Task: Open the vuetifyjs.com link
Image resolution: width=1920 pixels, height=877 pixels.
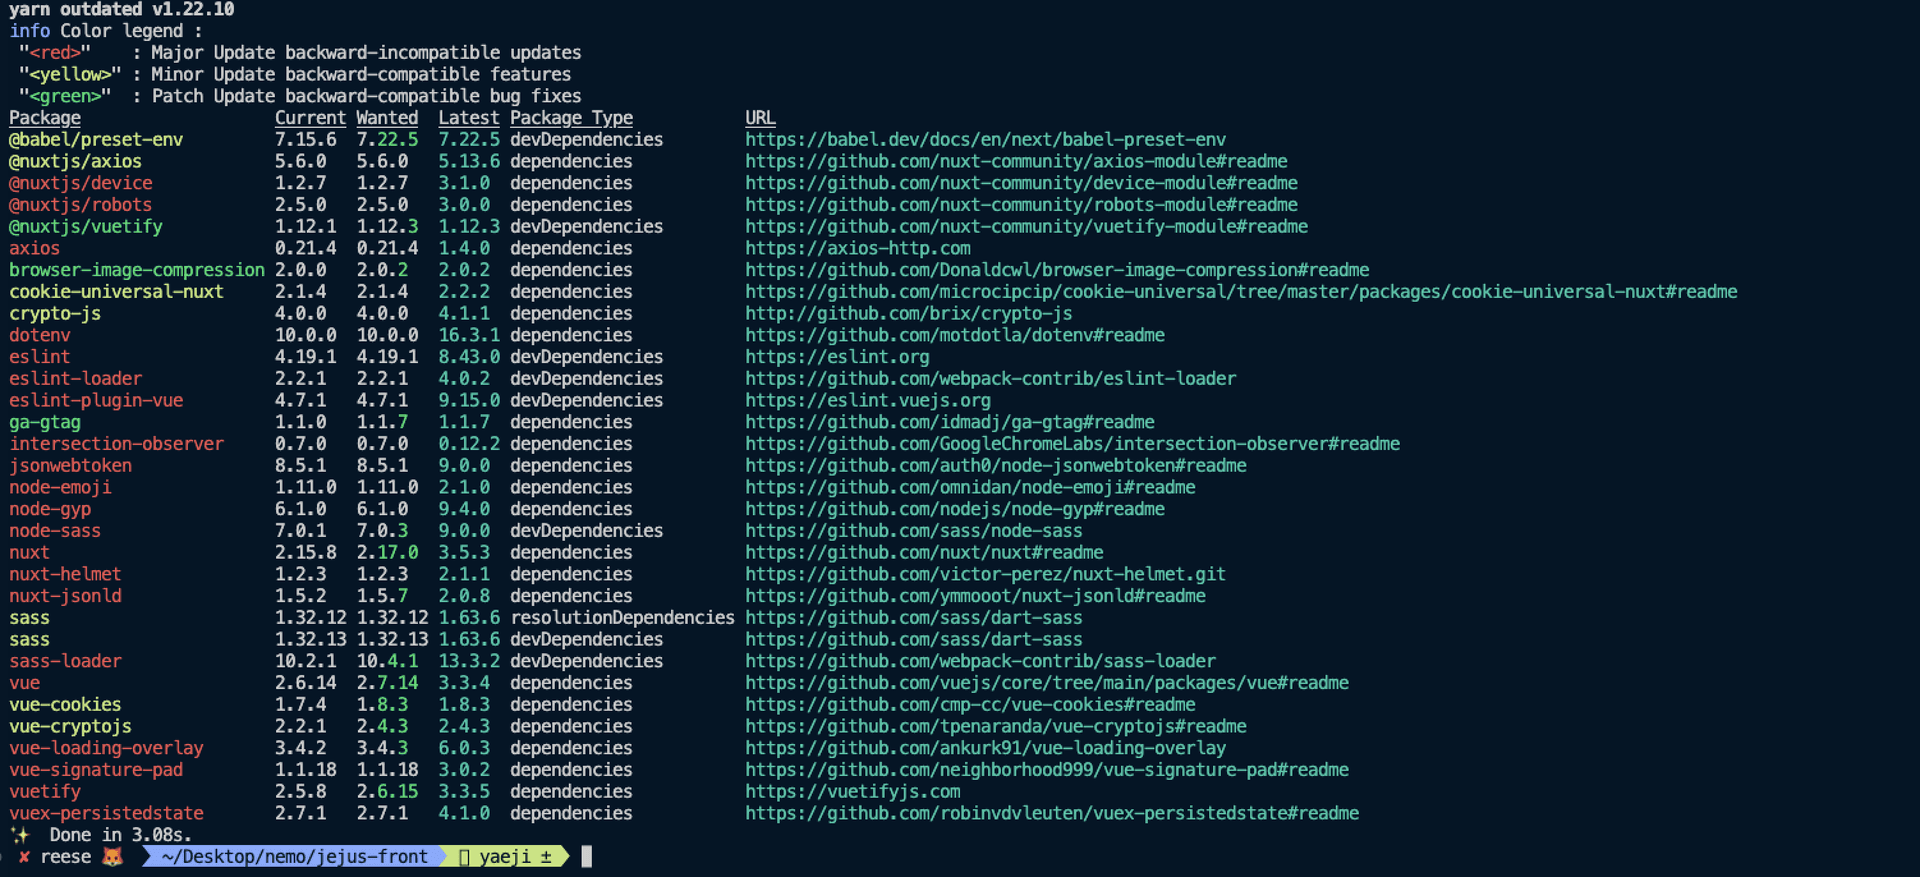Action: pyautogui.click(x=852, y=792)
